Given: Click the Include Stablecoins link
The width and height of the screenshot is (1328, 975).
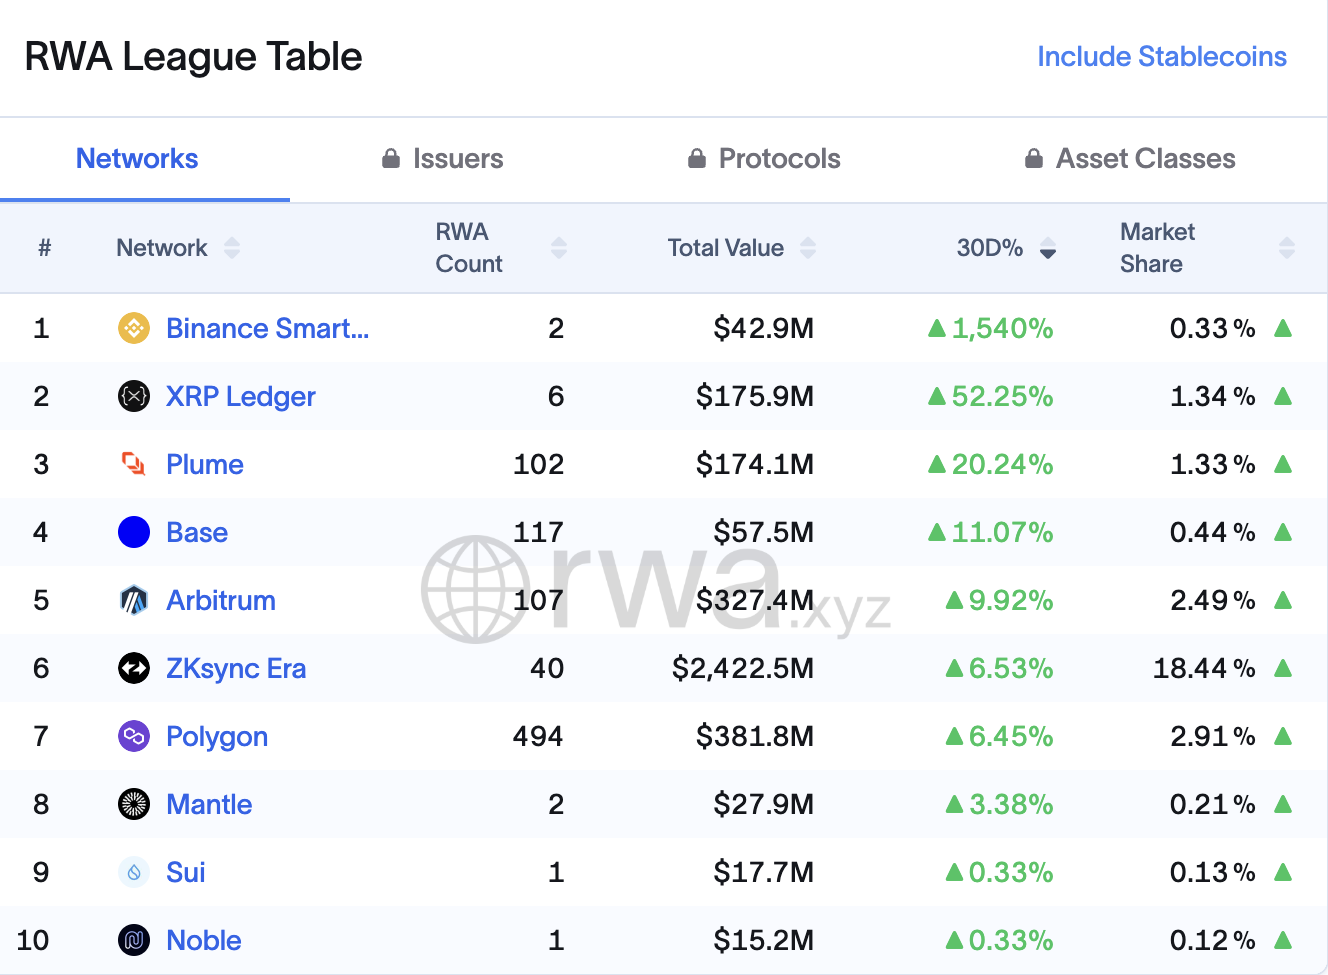Looking at the screenshot, I should 1162,57.
